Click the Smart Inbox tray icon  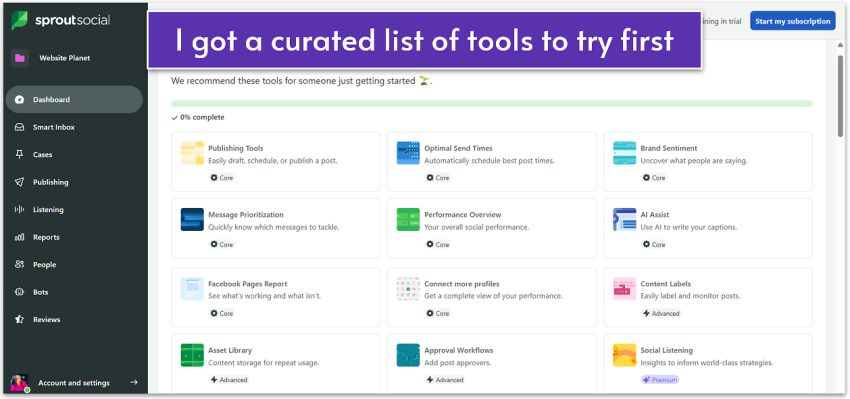pyautogui.click(x=20, y=127)
